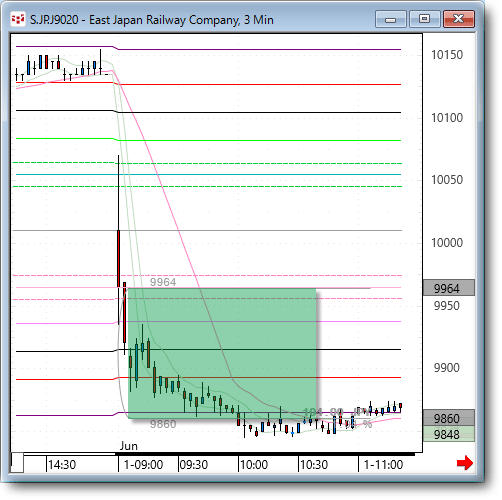Click the 9900 price scale label
The height and width of the screenshot is (500, 502).
(x=447, y=368)
